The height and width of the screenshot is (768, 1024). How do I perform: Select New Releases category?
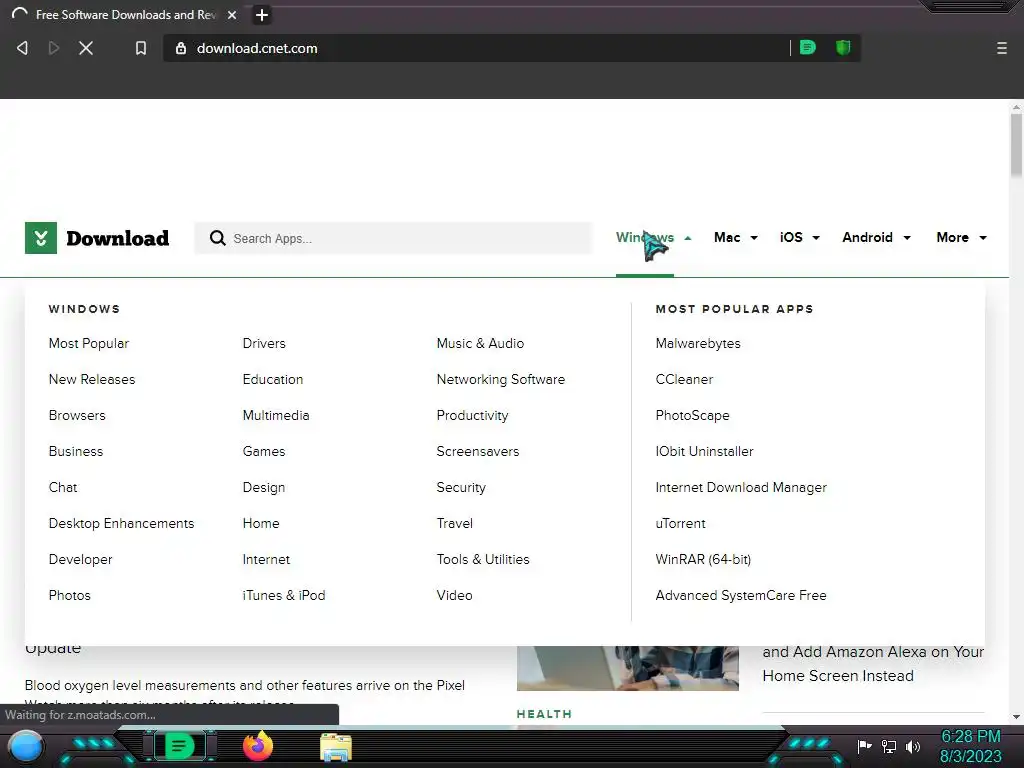(x=92, y=379)
